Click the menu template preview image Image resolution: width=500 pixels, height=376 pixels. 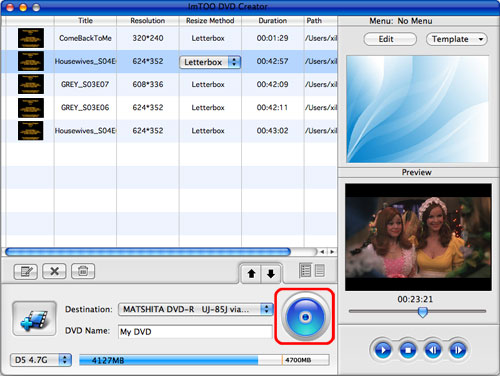[418, 109]
